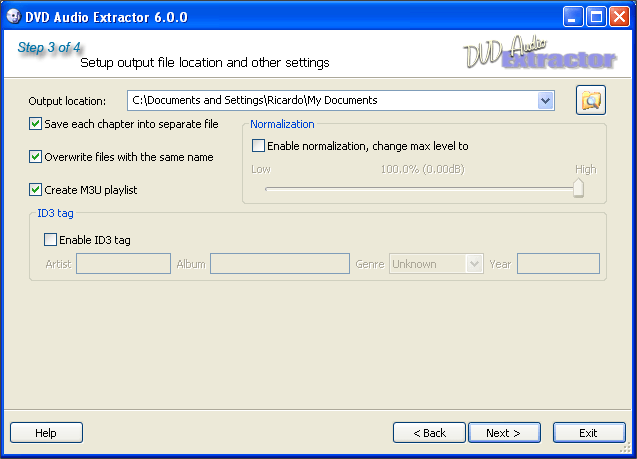637x459 pixels.
Task: Click the Help button
Action: (46, 433)
